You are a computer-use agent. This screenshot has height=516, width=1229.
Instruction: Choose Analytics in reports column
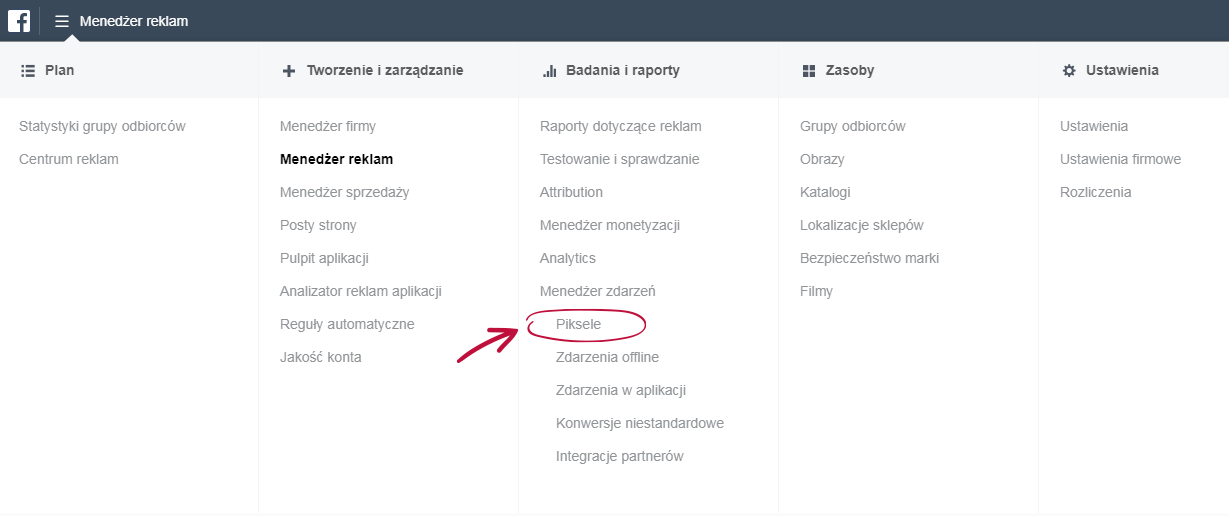coord(568,258)
